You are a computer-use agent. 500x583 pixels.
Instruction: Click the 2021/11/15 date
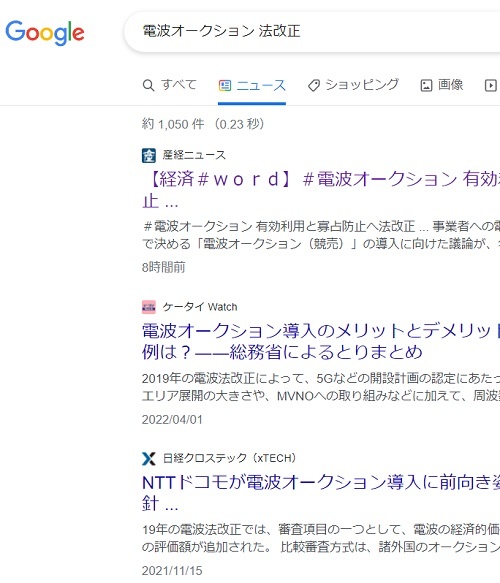pos(172,570)
